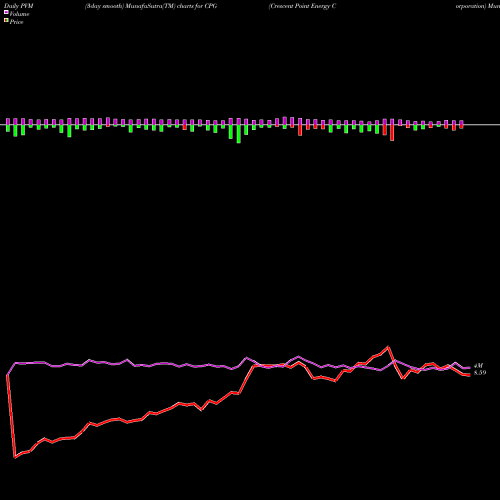Select the 'Price' legend label
Viewport: 500px width, 500px height.
pyautogui.click(x=16, y=22)
